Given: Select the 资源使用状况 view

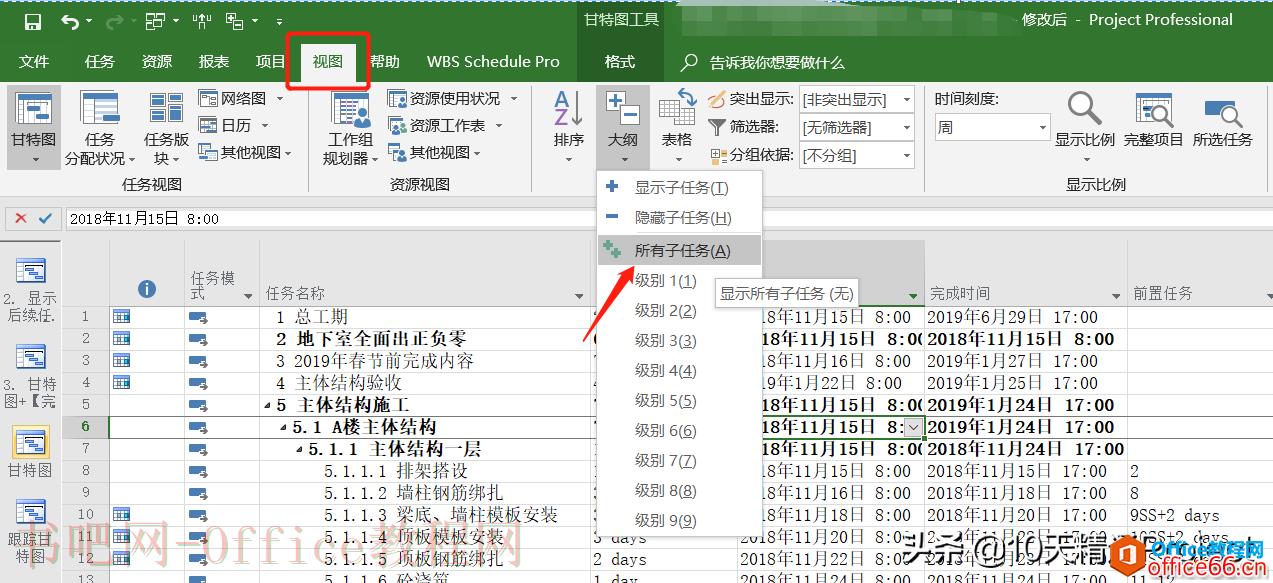Looking at the screenshot, I should pos(452,98).
